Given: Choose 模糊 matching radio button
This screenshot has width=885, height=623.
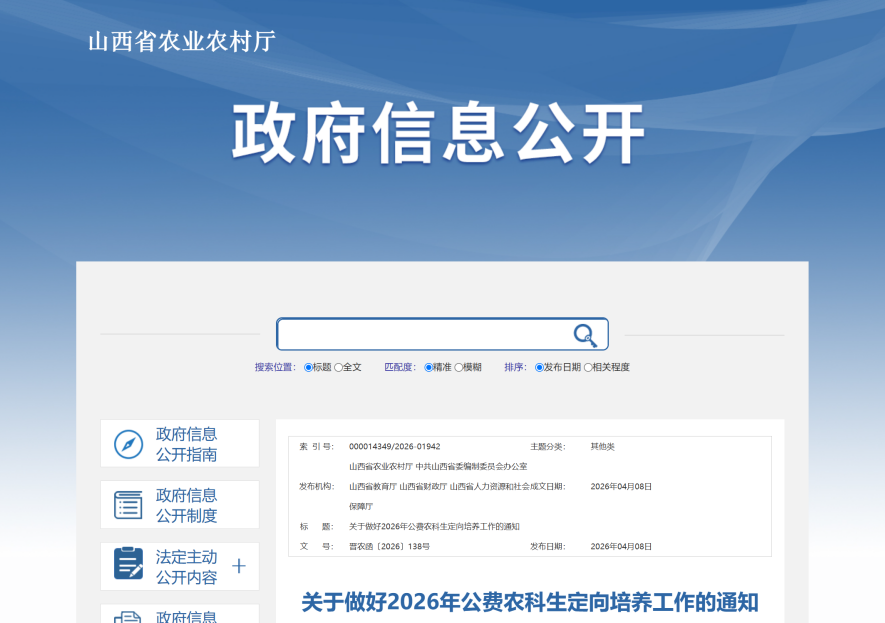Looking at the screenshot, I should pyautogui.click(x=459, y=367).
